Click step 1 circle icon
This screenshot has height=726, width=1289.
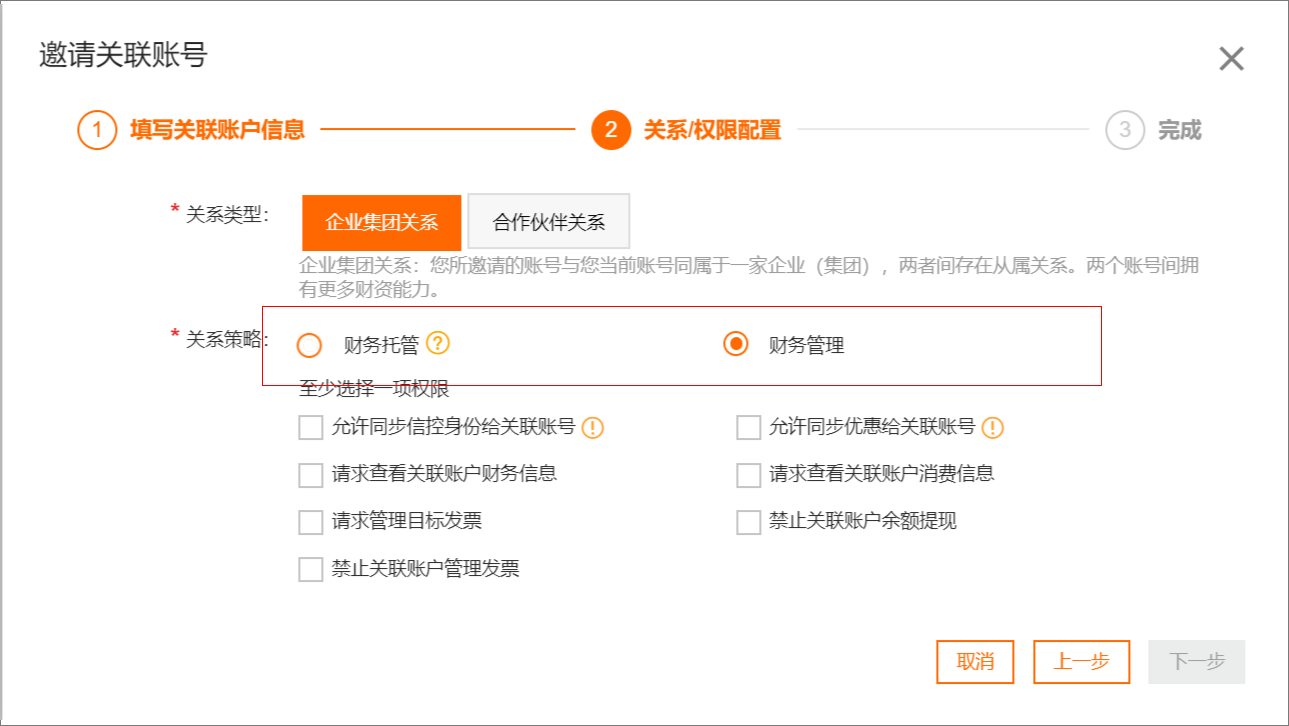pos(97,130)
